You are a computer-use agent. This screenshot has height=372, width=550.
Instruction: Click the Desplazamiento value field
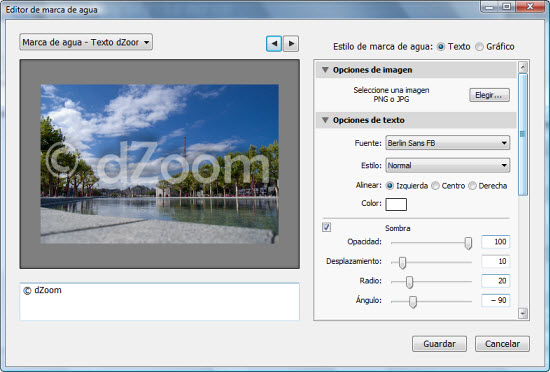(495, 261)
